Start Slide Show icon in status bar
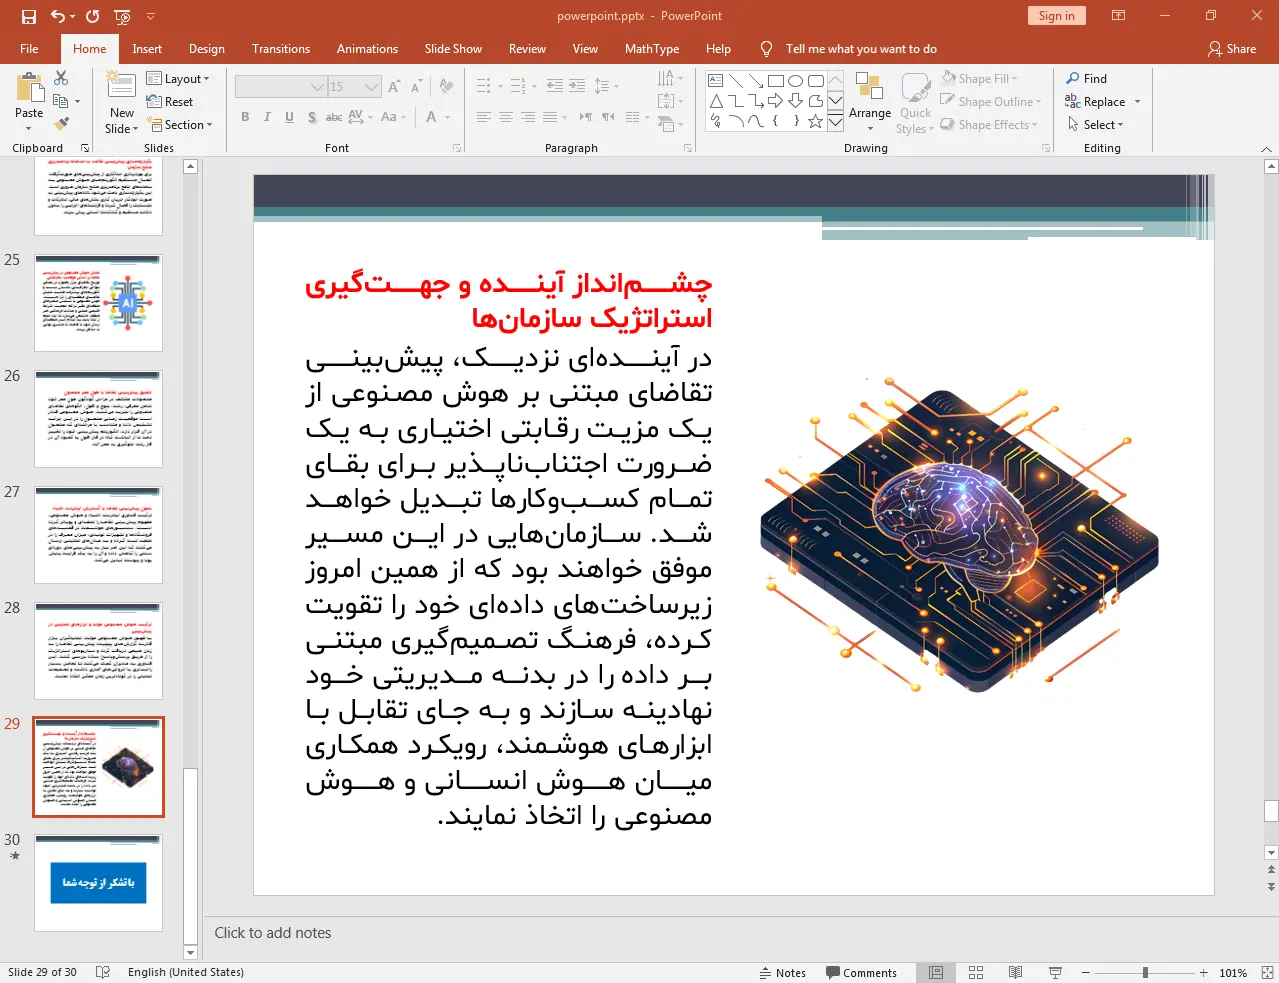The height and width of the screenshot is (983, 1279). [1055, 972]
